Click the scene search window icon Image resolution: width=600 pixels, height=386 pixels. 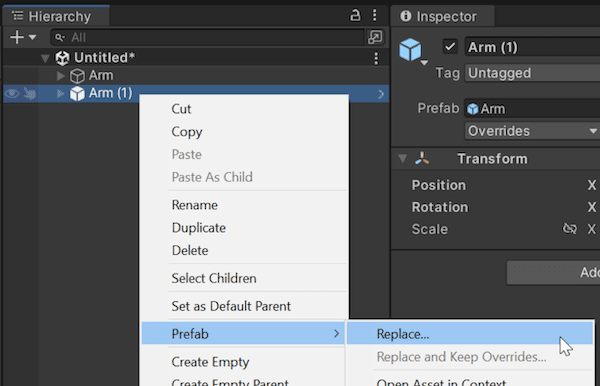pyautogui.click(x=375, y=37)
